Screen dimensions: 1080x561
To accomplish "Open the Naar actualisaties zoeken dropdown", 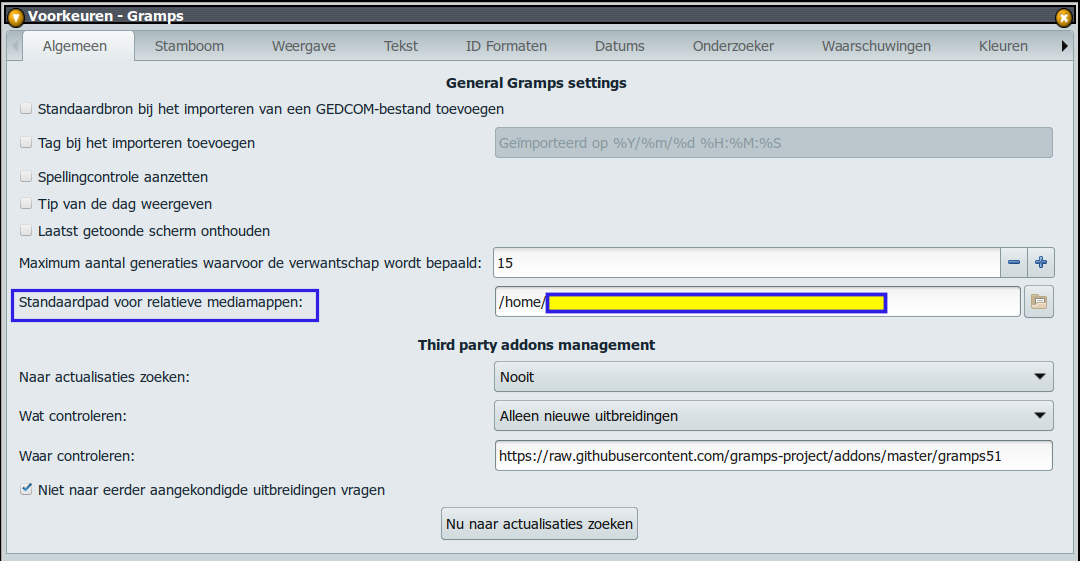I will pyautogui.click(x=773, y=377).
